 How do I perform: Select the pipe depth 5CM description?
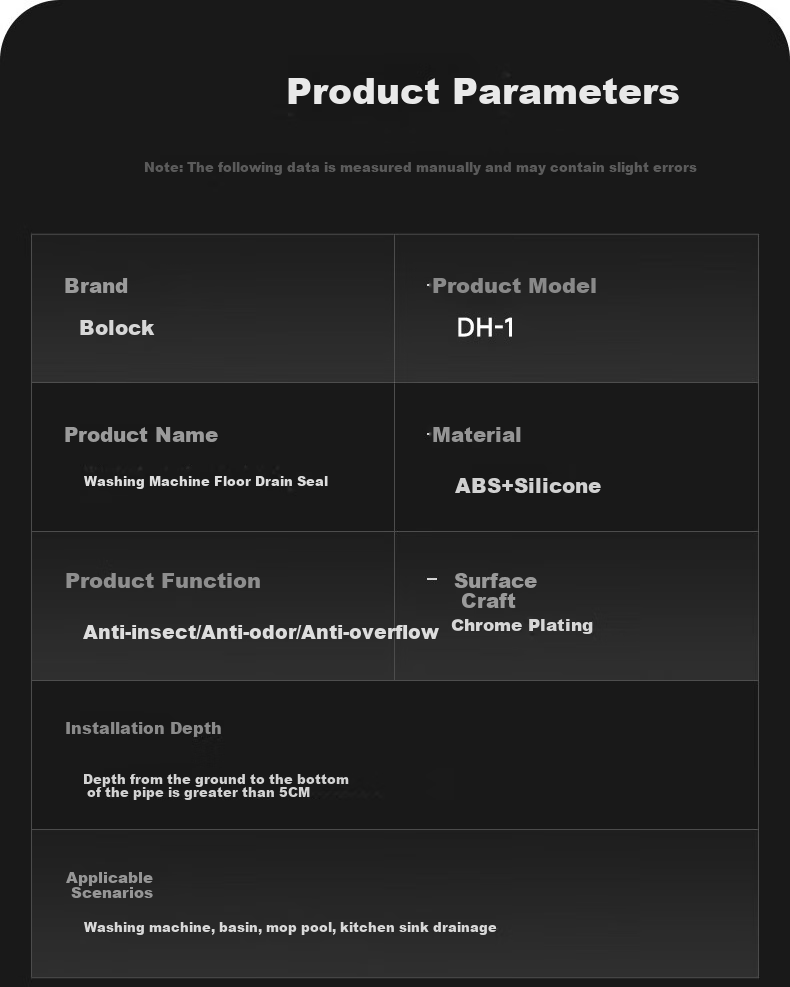[x=216, y=786]
